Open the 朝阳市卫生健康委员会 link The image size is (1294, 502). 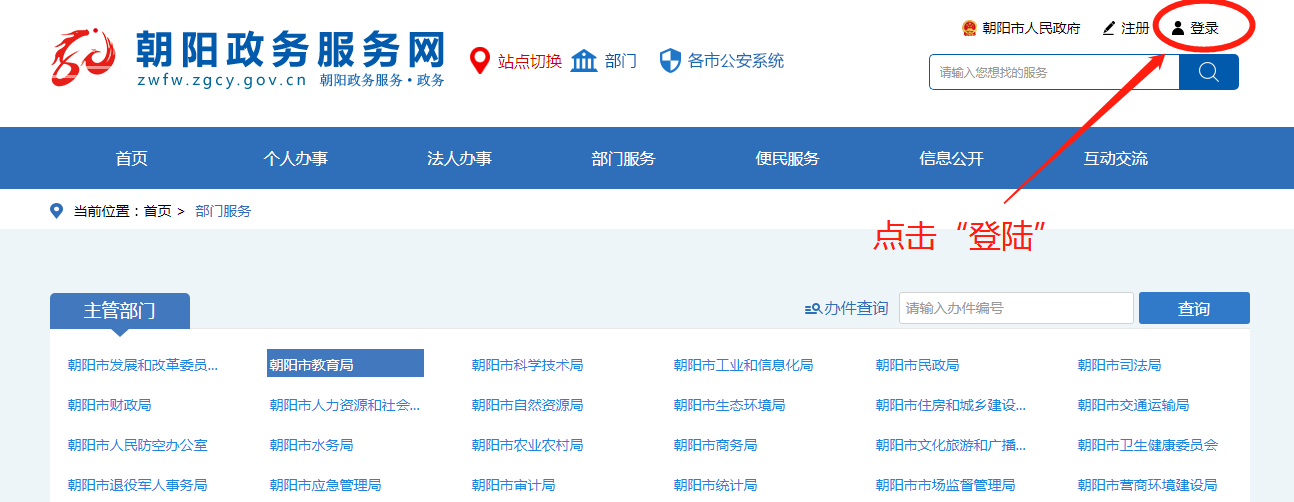click(x=1147, y=445)
